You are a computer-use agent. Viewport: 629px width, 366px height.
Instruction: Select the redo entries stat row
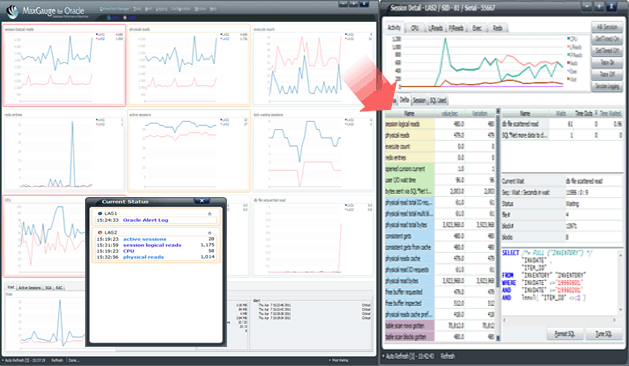[x=440, y=158]
